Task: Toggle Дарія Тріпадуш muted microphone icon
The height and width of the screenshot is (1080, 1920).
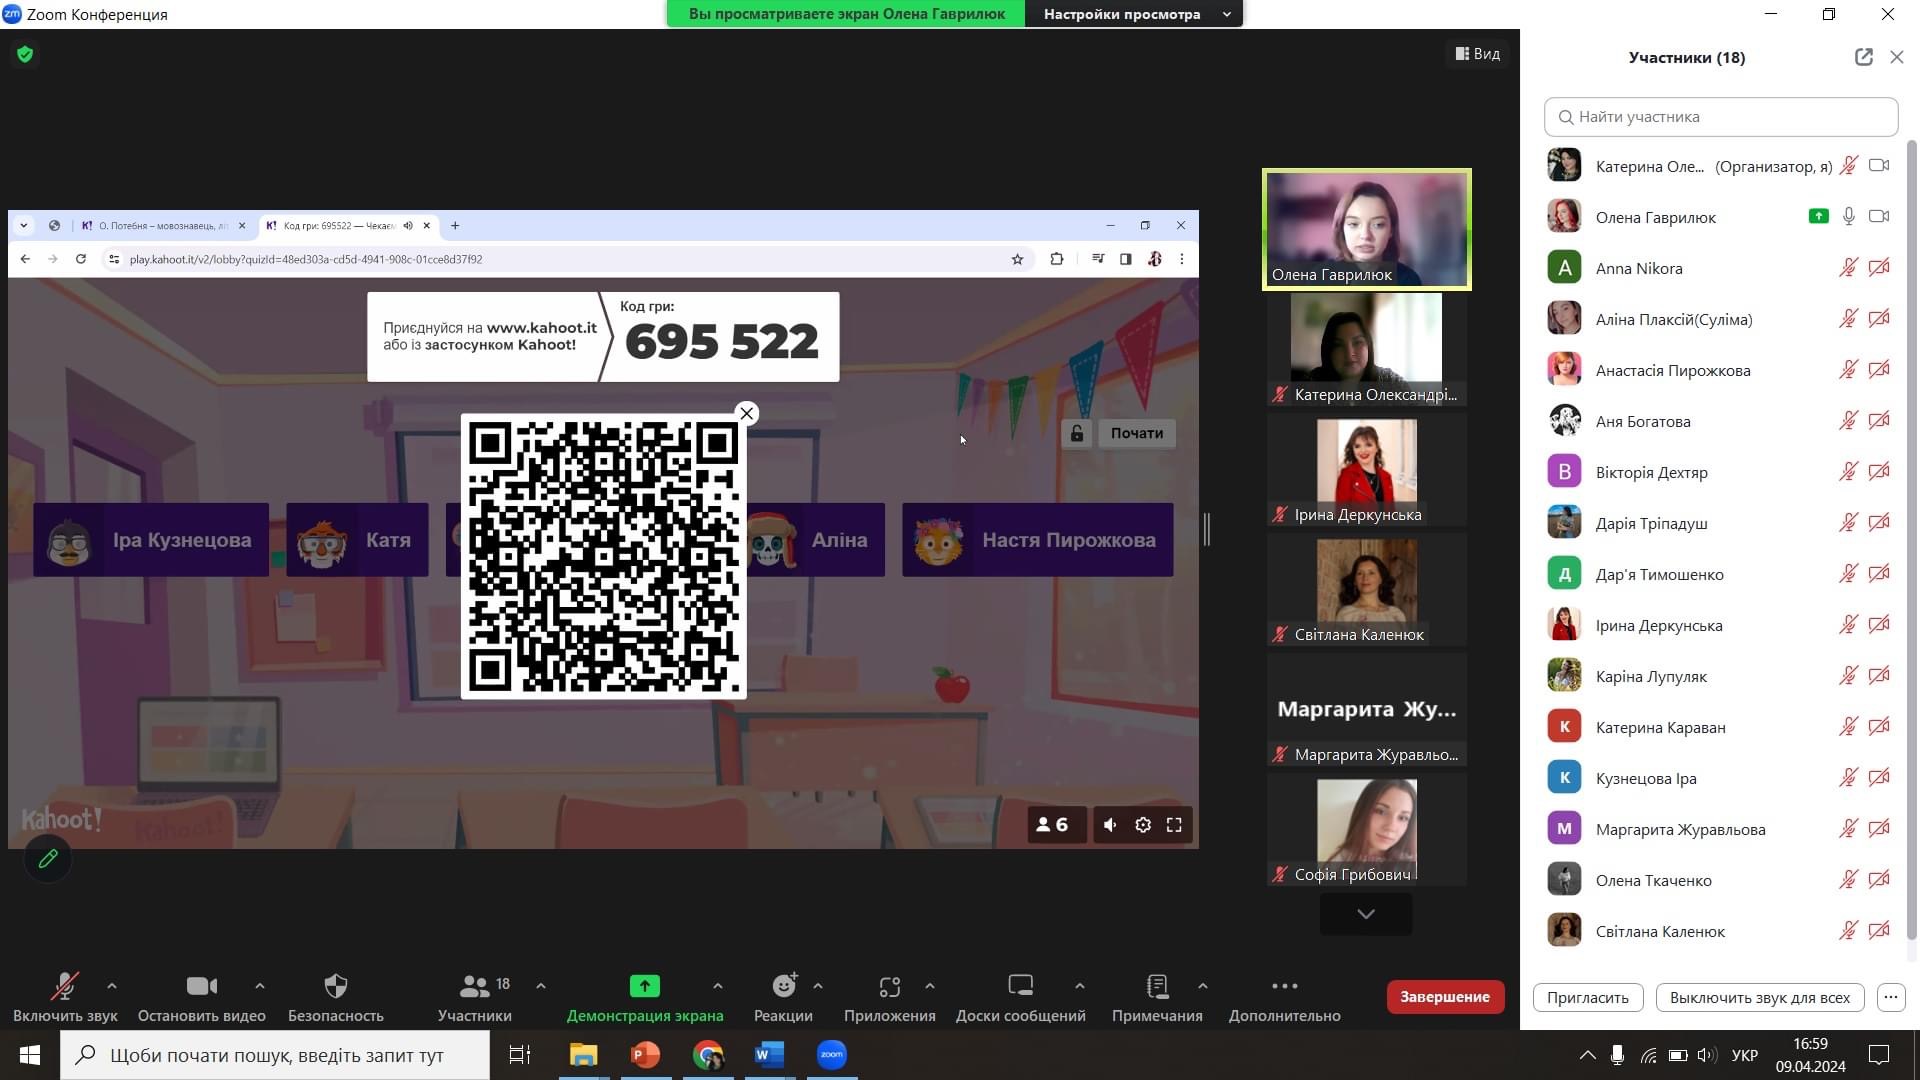Action: pyautogui.click(x=1849, y=523)
